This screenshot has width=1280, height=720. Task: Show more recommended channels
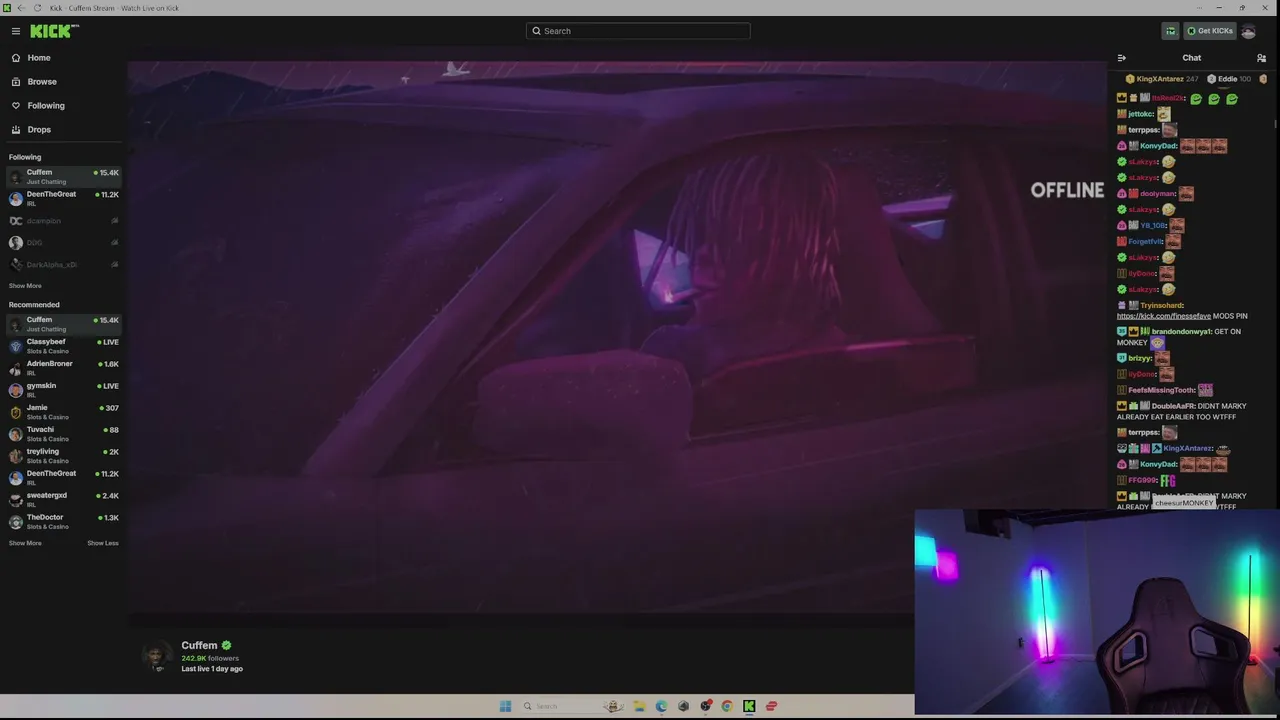click(25, 543)
